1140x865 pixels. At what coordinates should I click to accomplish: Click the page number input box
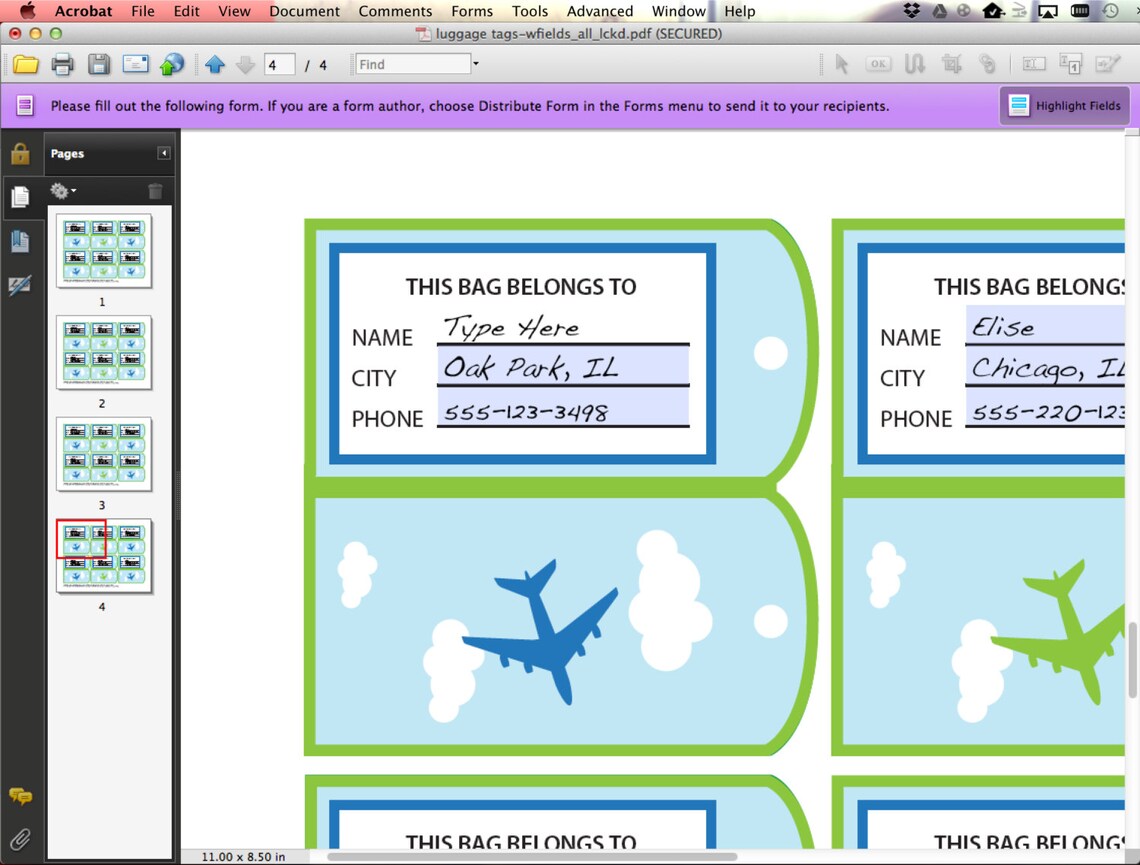[x=279, y=65]
